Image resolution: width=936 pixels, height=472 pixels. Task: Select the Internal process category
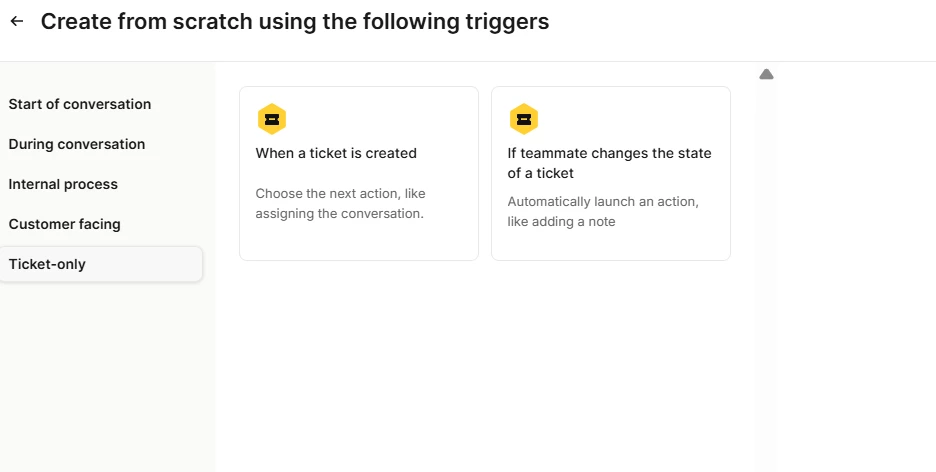click(x=63, y=184)
